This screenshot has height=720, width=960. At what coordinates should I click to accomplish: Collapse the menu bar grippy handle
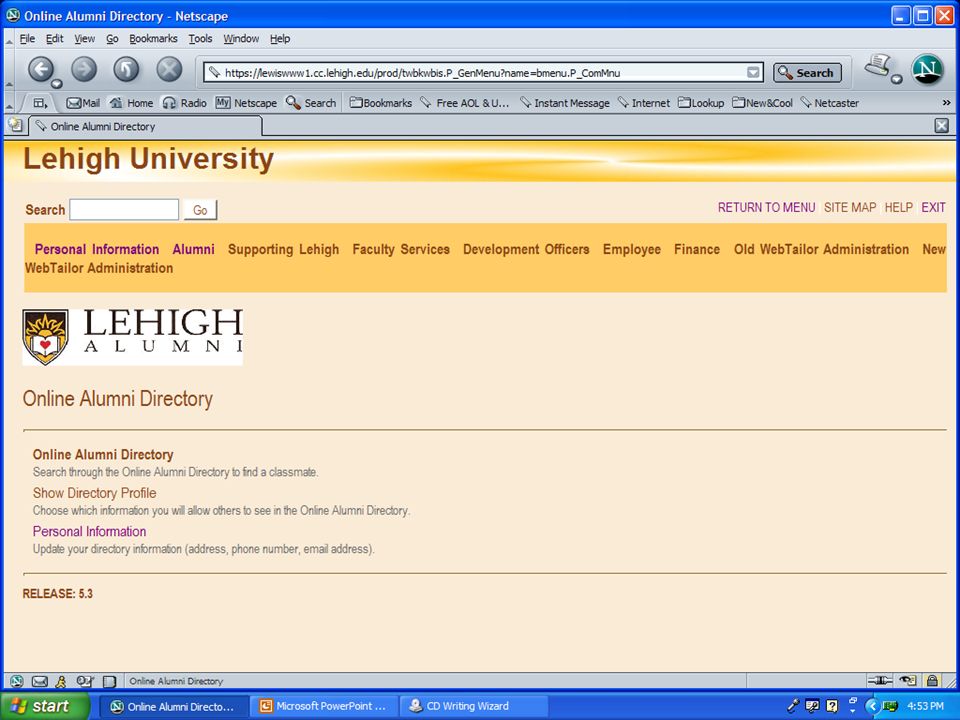coord(9,40)
